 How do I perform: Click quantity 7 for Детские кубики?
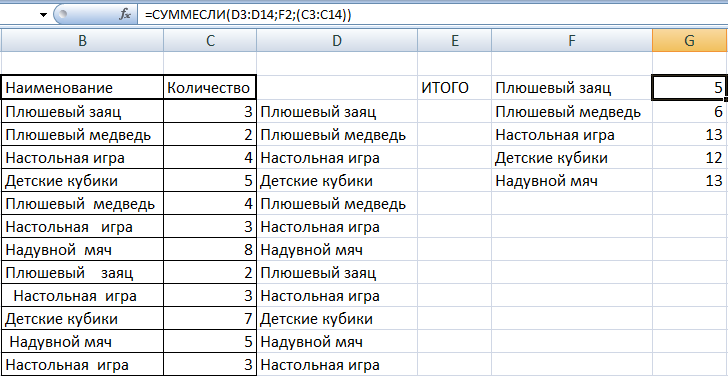tap(210, 319)
